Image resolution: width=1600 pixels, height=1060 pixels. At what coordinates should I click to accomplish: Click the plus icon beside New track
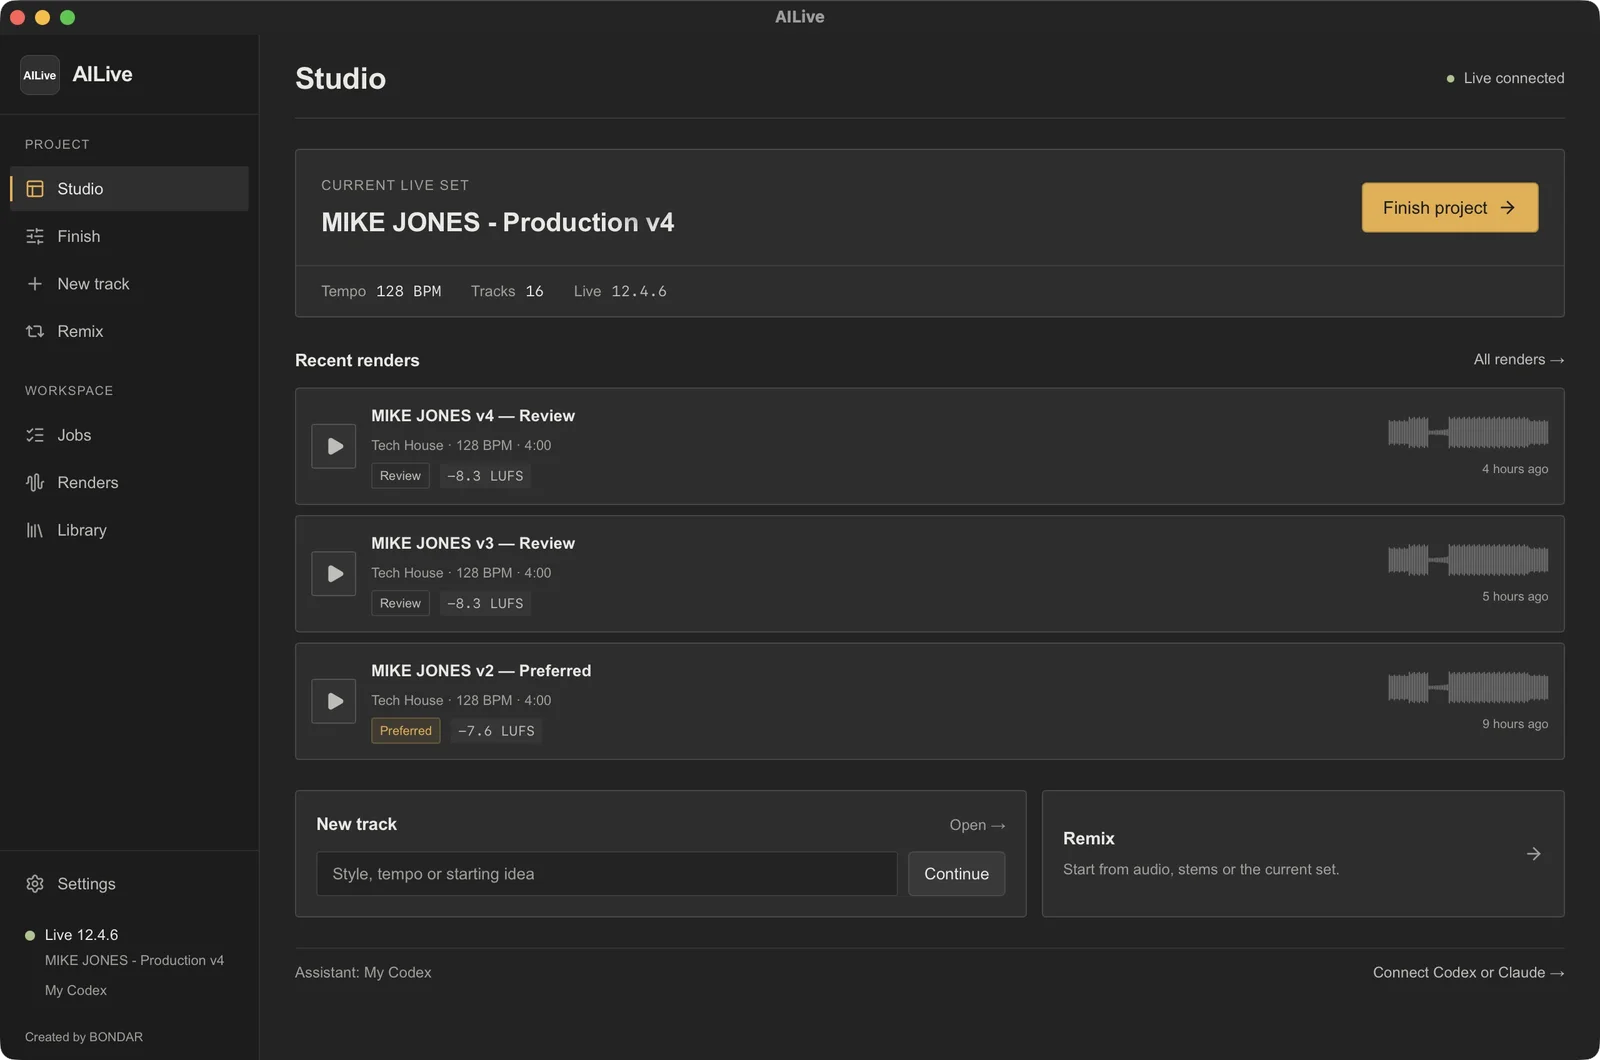click(x=35, y=284)
